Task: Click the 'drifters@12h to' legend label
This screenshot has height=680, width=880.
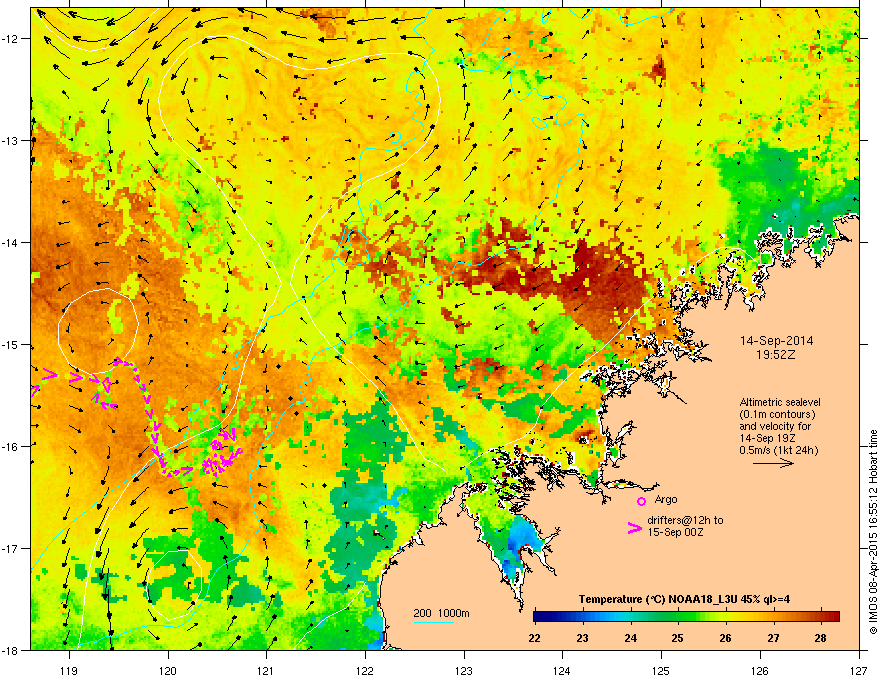Action: pos(685,520)
